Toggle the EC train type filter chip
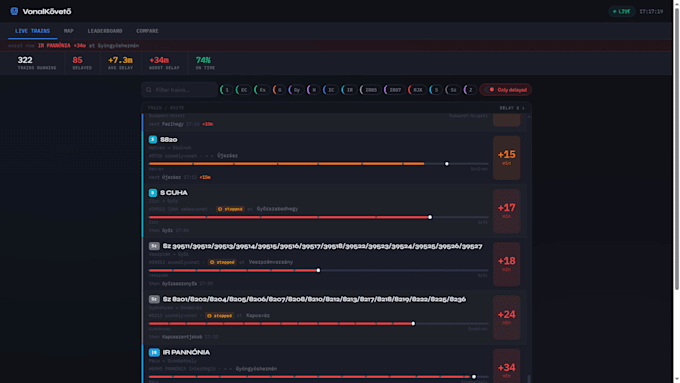This screenshot has width=680, height=383. (244, 90)
